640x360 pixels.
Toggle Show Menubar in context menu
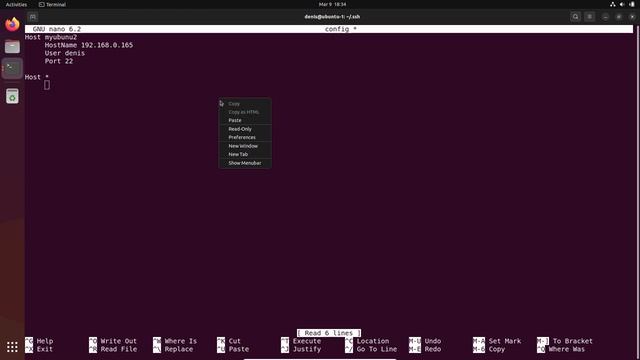click(245, 163)
